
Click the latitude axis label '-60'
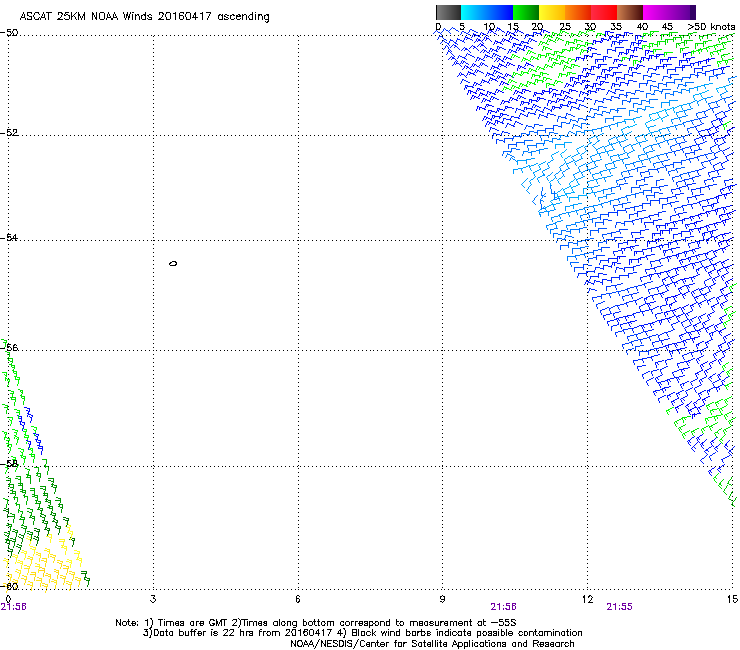click(9, 586)
